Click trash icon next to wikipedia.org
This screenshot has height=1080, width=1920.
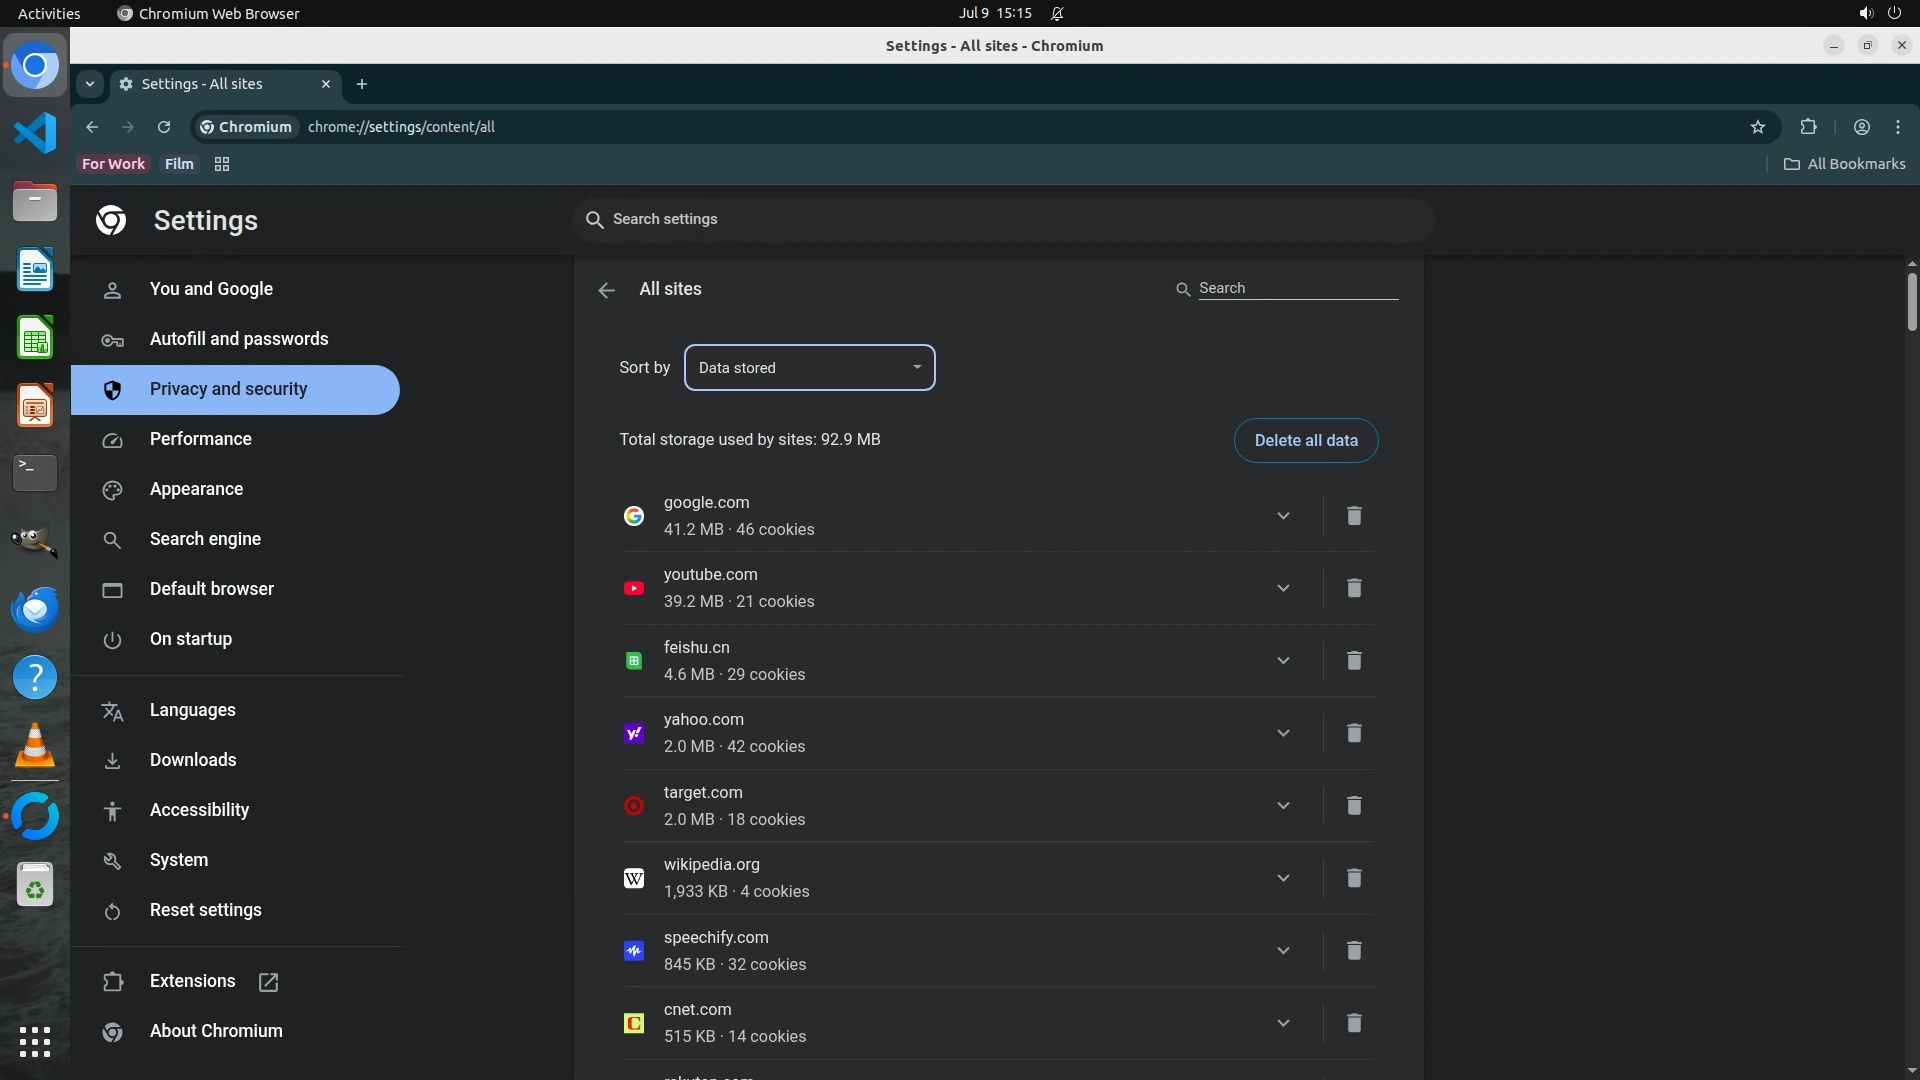1353,878
